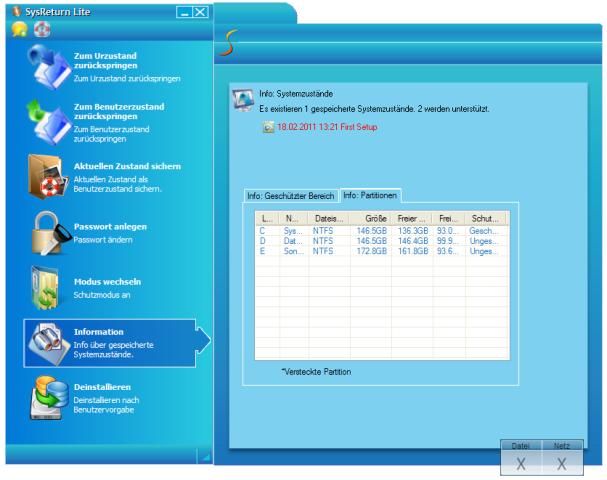Click the lifebuoy help icon in header
Viewport: 607px width, 480px height.
pos(42,29)
